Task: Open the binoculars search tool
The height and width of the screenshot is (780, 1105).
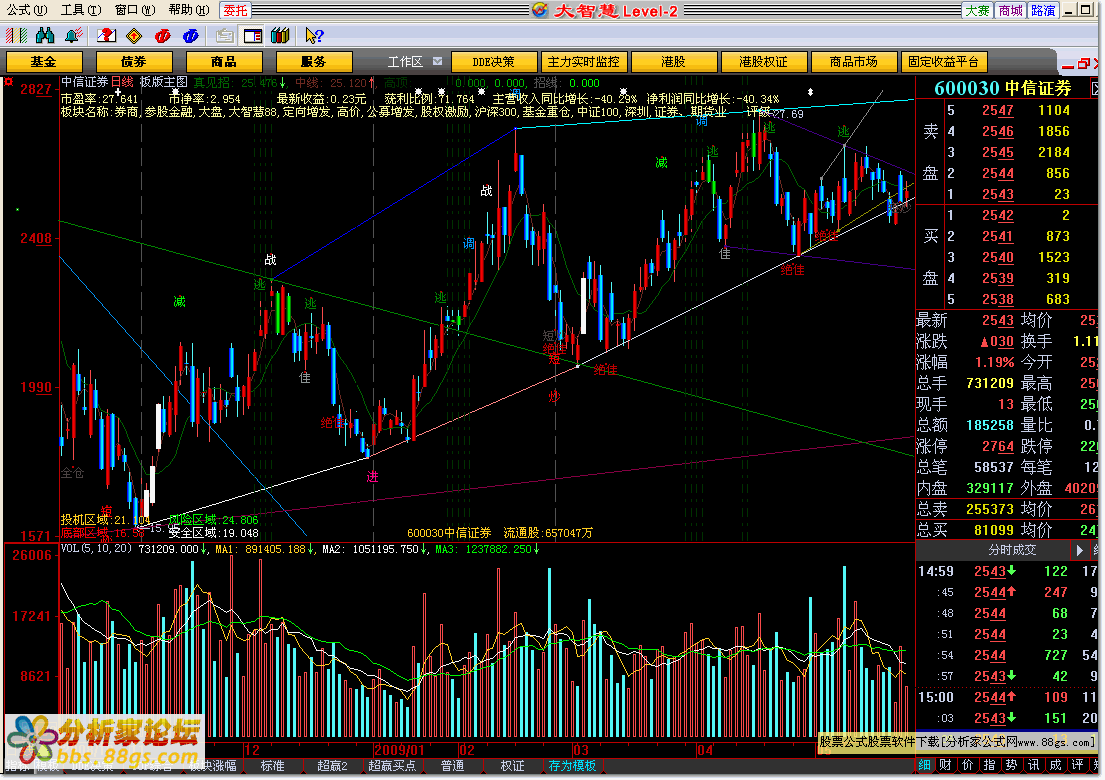Action: tap(45, 35)
